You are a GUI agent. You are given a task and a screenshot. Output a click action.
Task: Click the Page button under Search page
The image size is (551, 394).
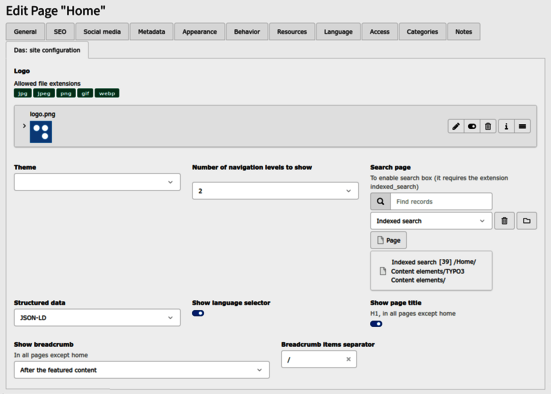388,240
